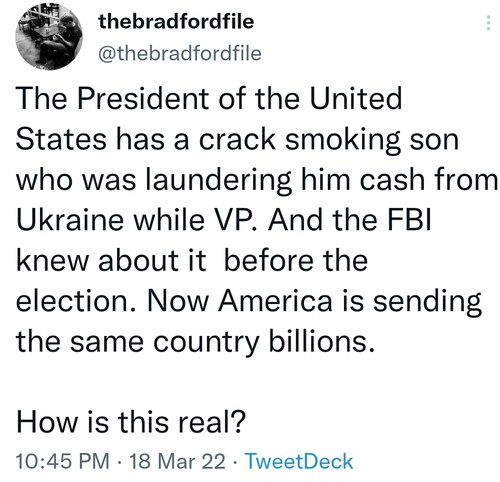Select the word 'billions.' ending the paragraph

pyautogui.click(x=322, y=341)
